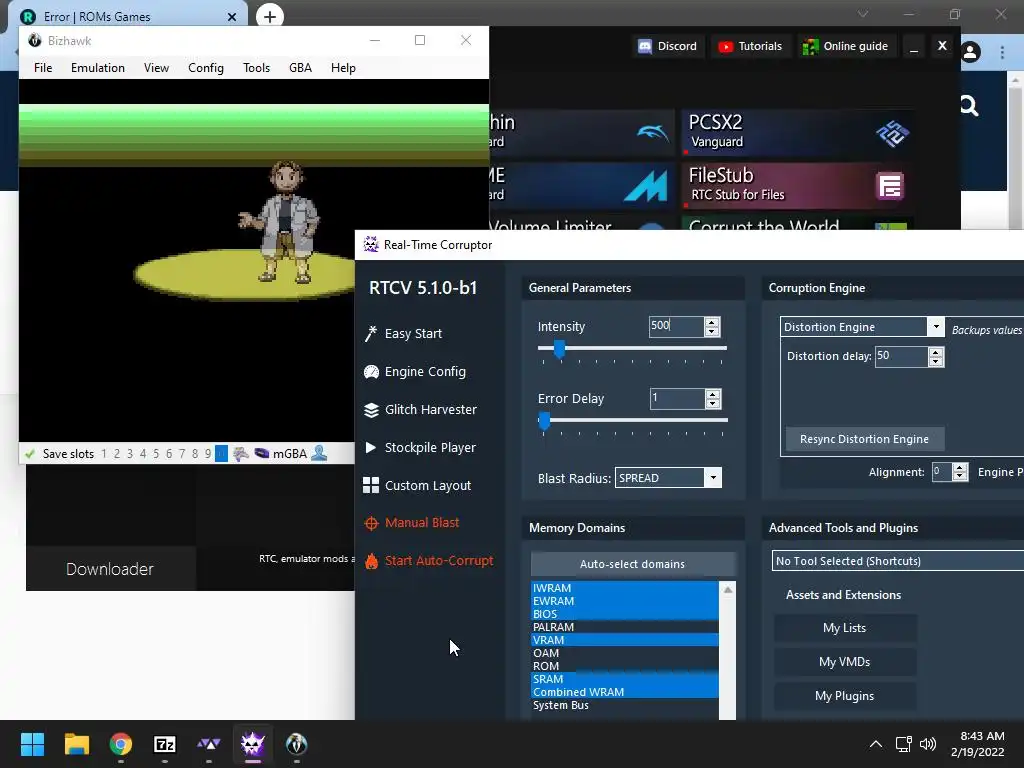Open Bizhawk Emulation menu
1024x768 pixels.
click(x=98, y=68)
